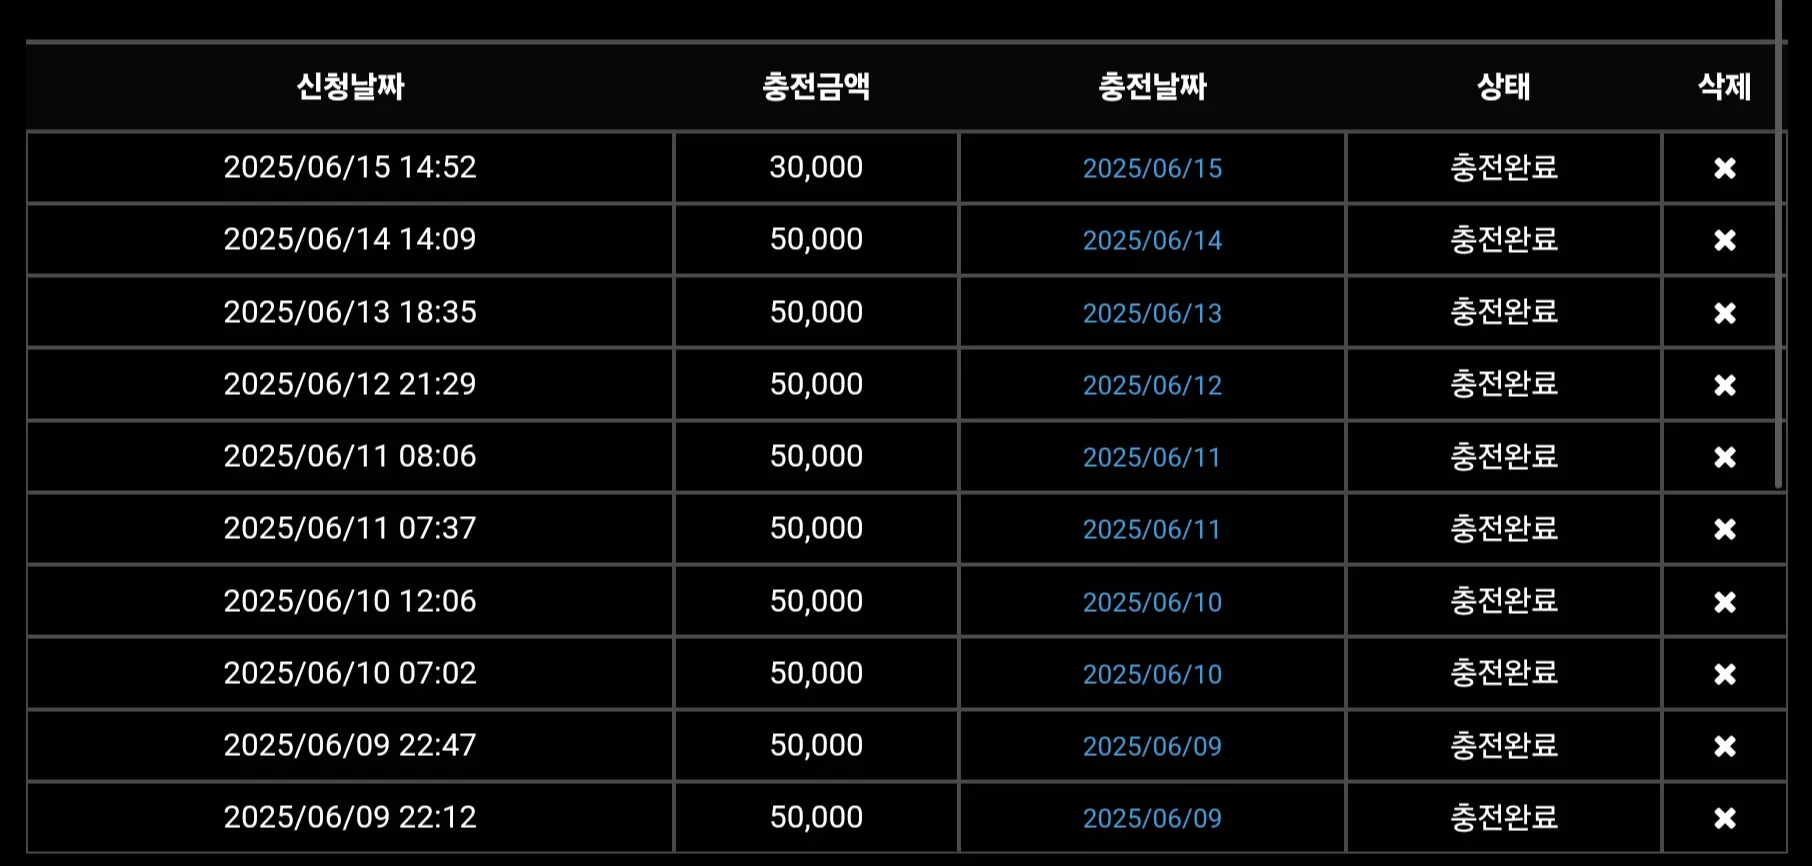Image resolution: width=1812 pixels, height=866 pixels.
Task: Delete the 2025/06/10 07:02 charge entry
Action: [x=1724, y=674]
